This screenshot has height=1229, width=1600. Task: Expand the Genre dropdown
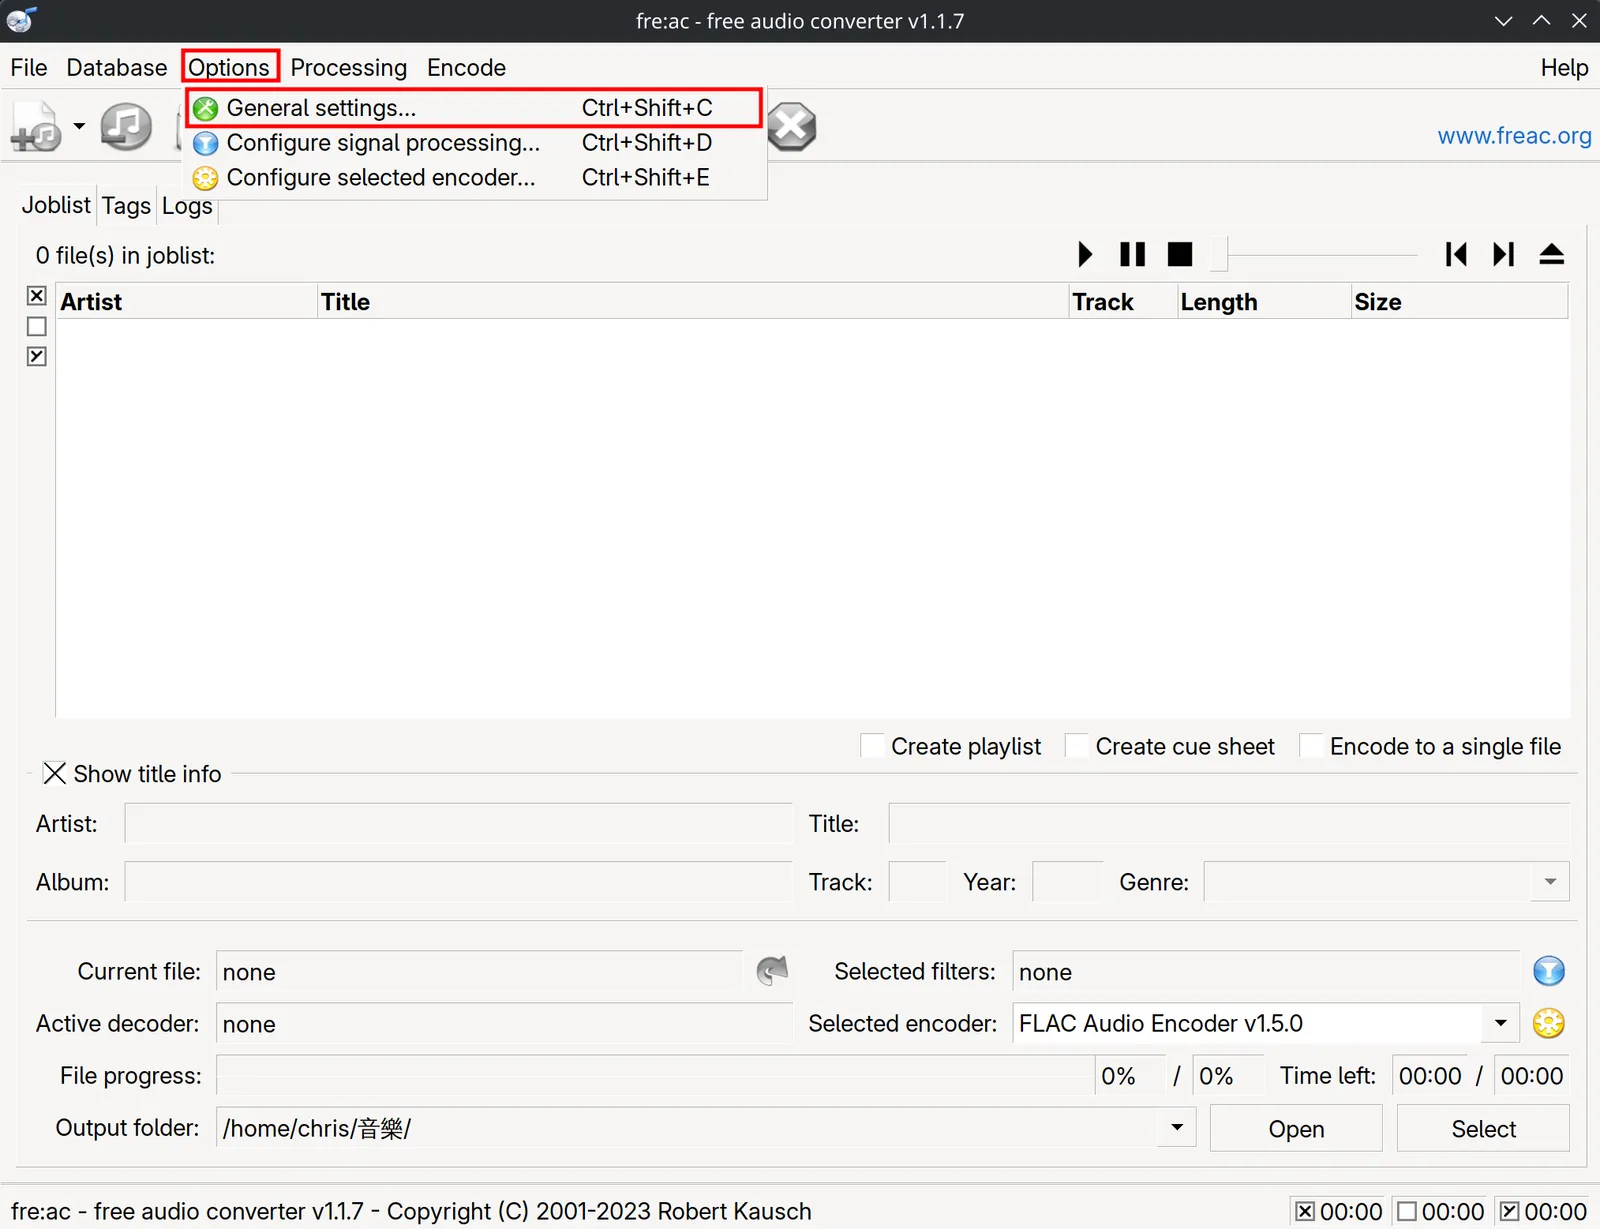coord(1550,882)
